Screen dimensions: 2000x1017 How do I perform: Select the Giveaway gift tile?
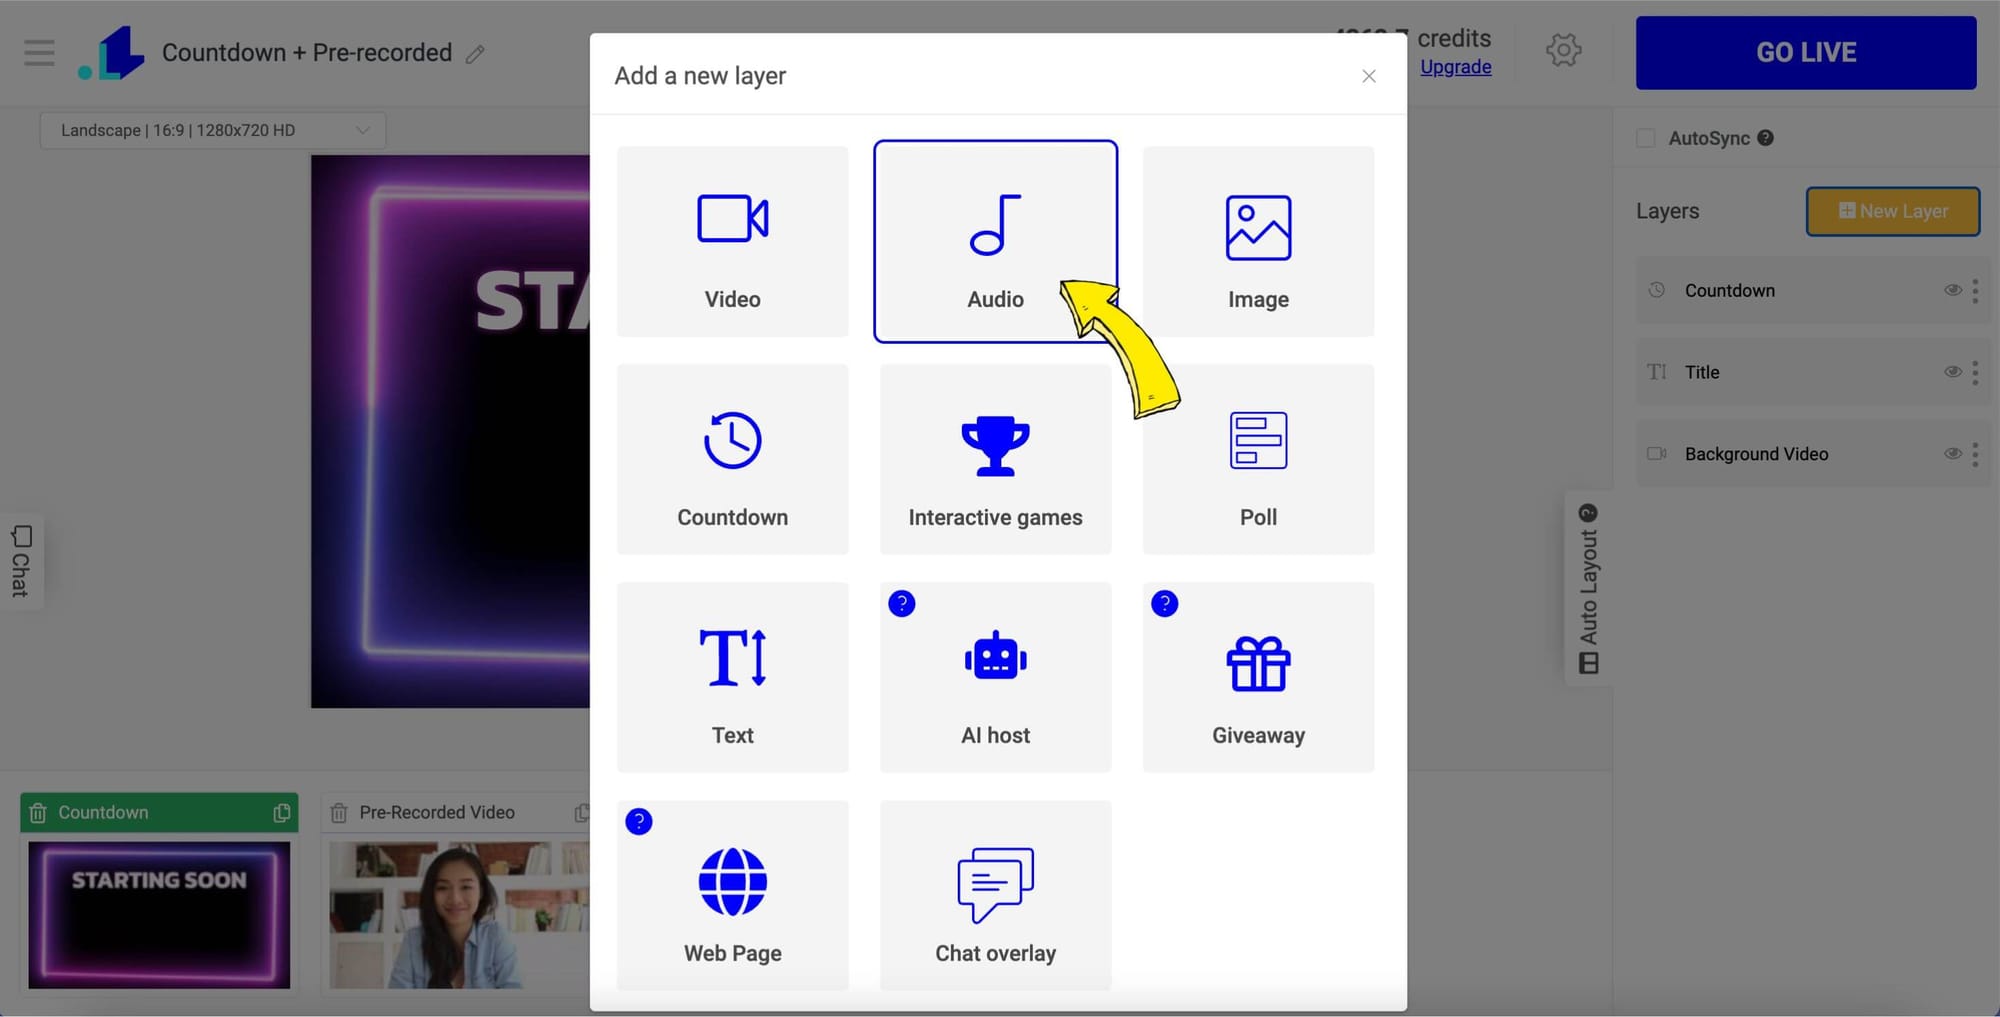click(x=1258, y=677)
